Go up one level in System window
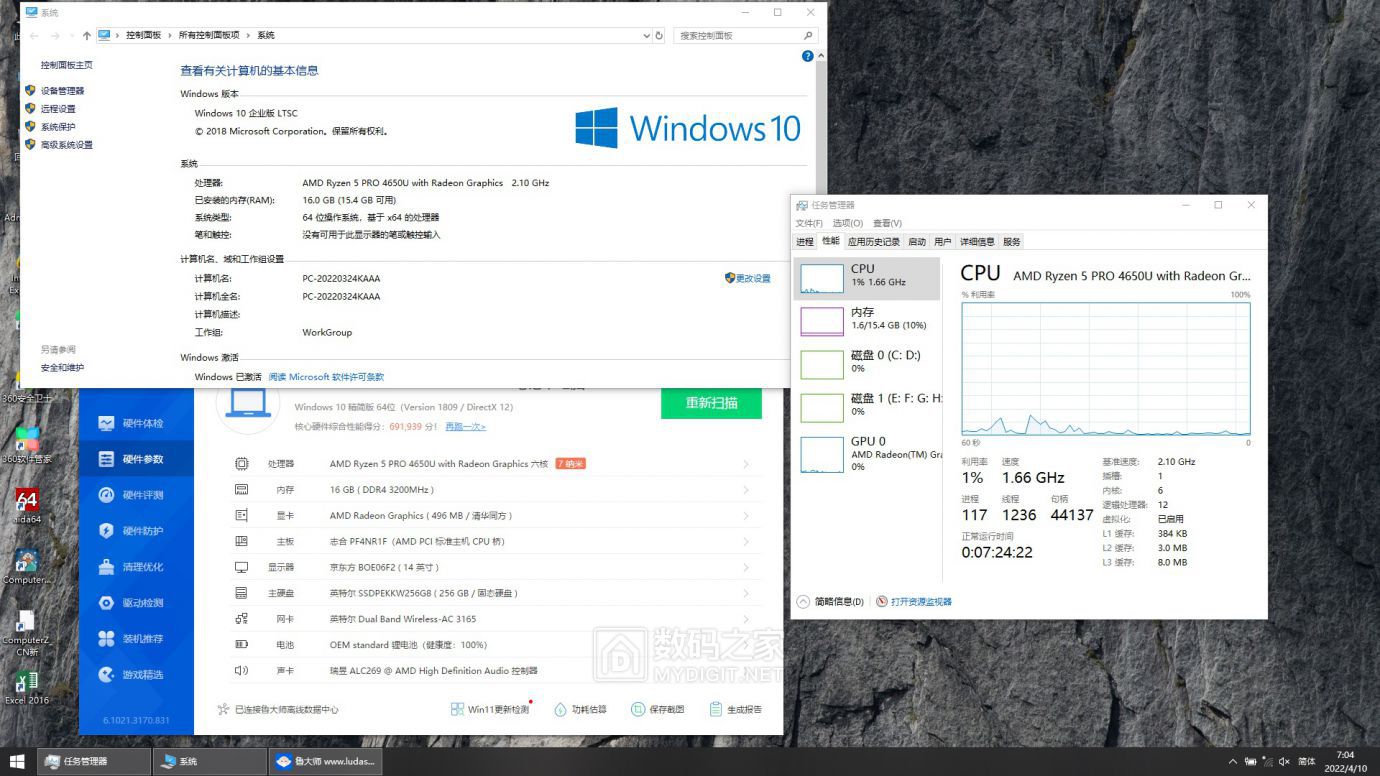 click(x=86, y=35)
